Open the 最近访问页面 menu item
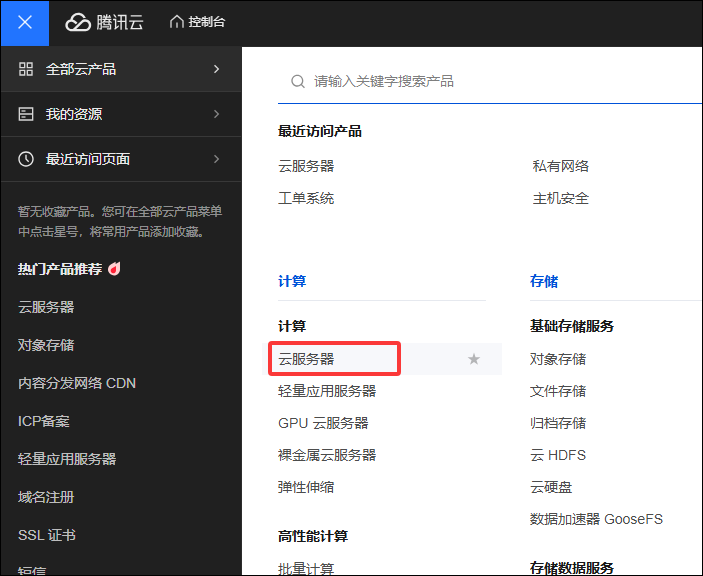703x576 pixels. click(121, 159)
